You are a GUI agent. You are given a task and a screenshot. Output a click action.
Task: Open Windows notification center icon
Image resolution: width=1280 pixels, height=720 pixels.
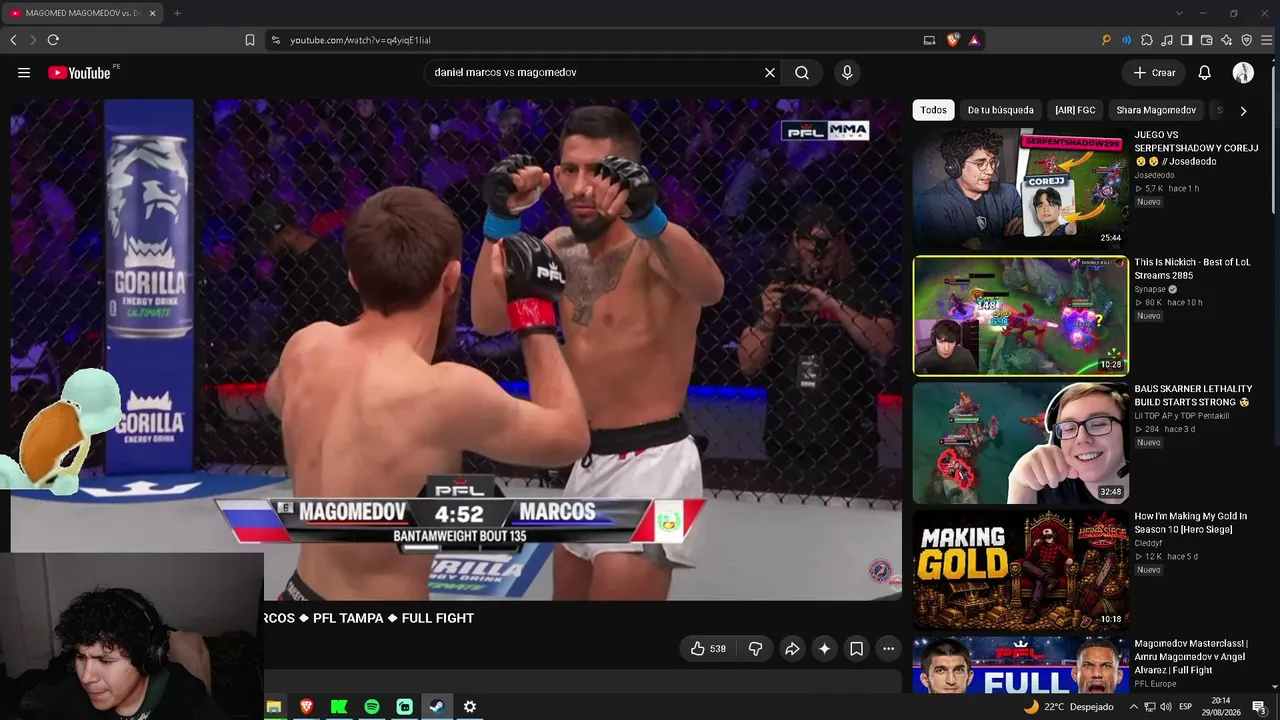[x=1259, y=707]
